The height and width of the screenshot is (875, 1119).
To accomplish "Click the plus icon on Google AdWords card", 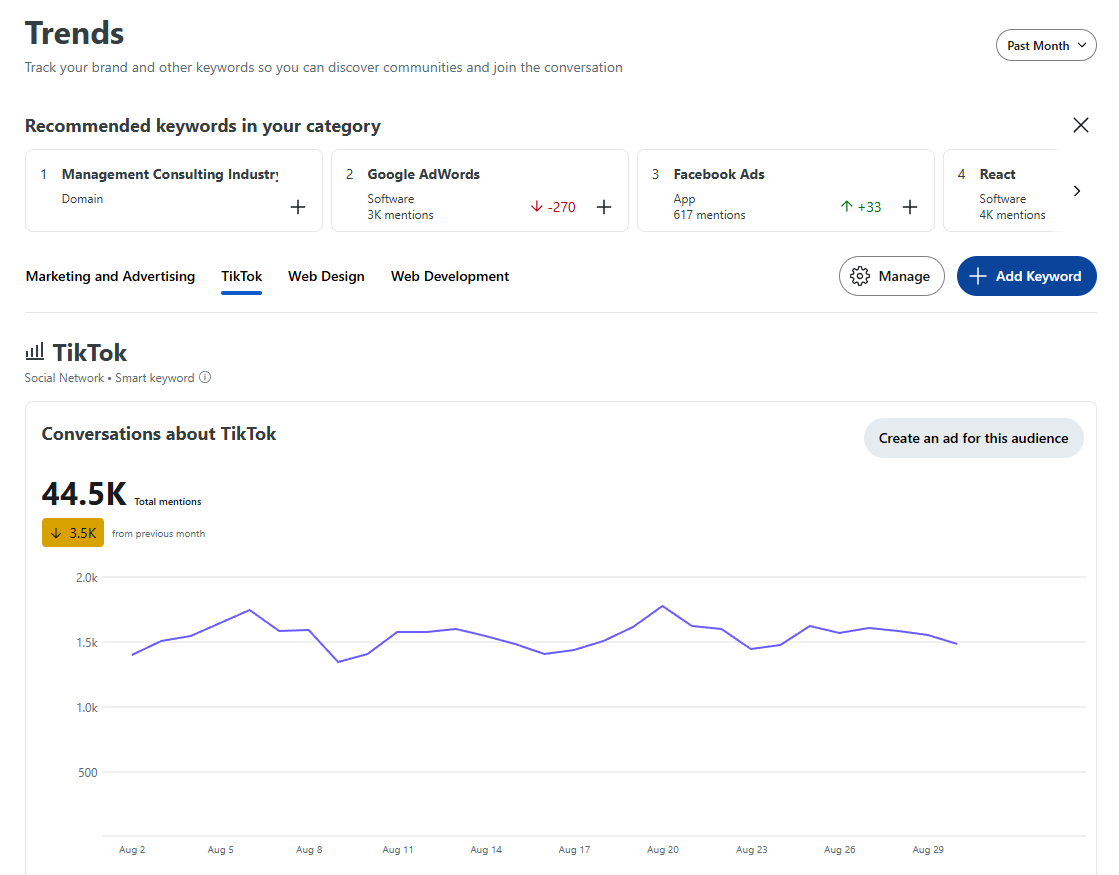I will [604, 207].
